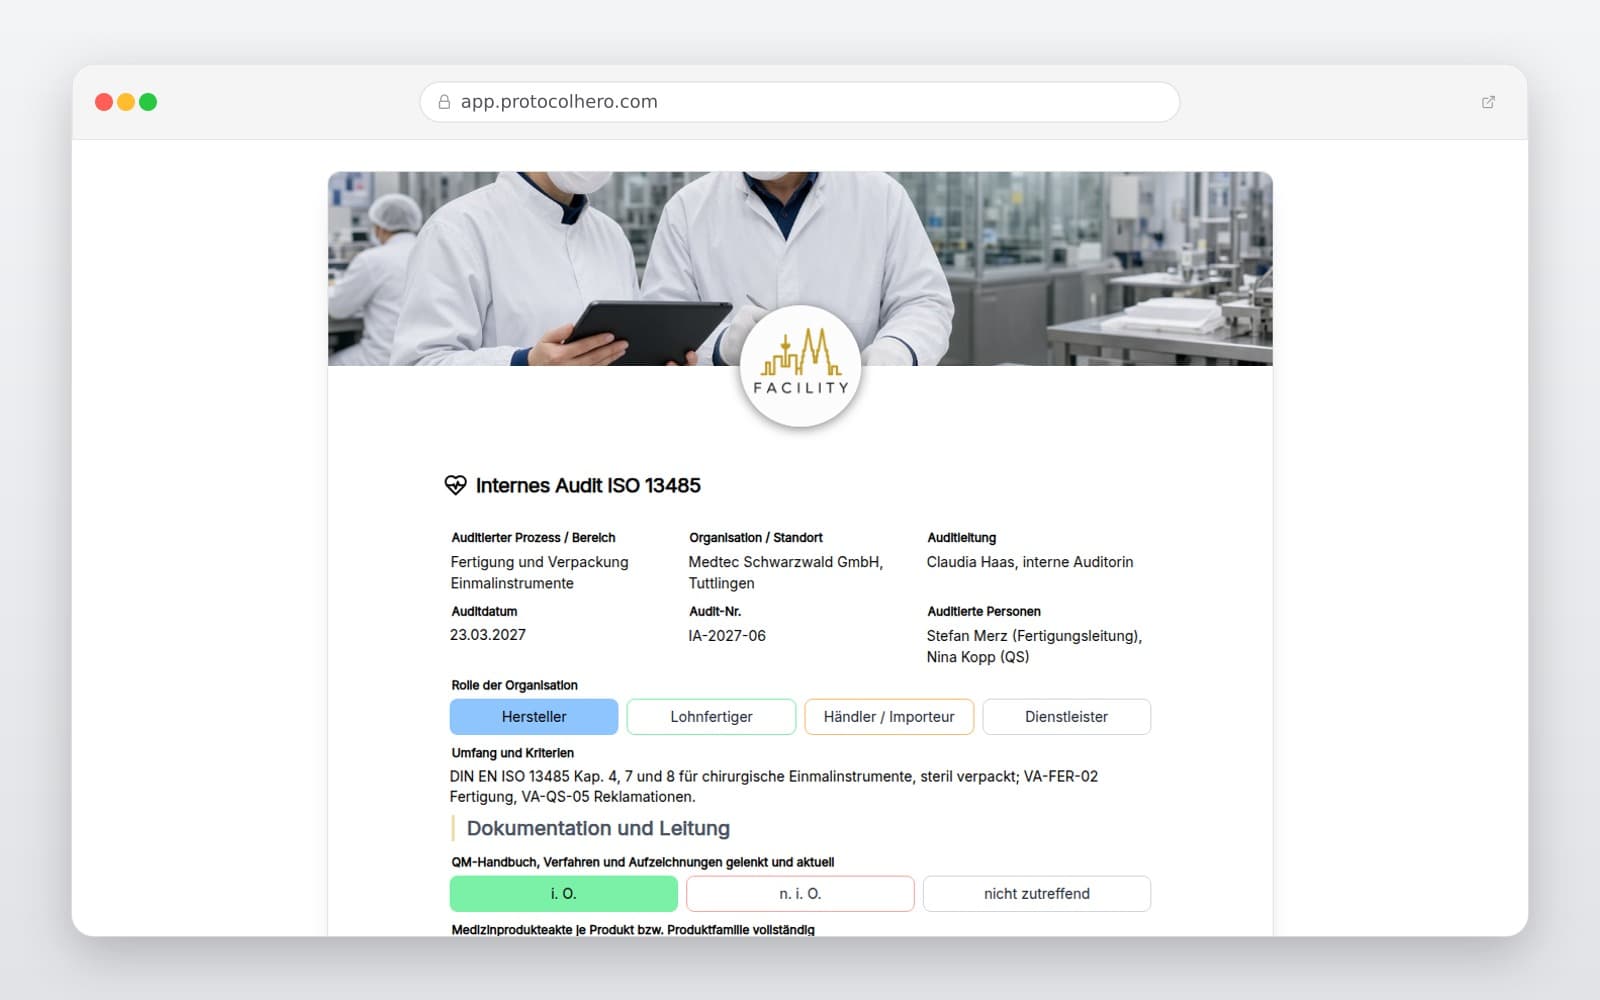
Task: Click the external link icon in browser bar
Action: click(1488, 102)
